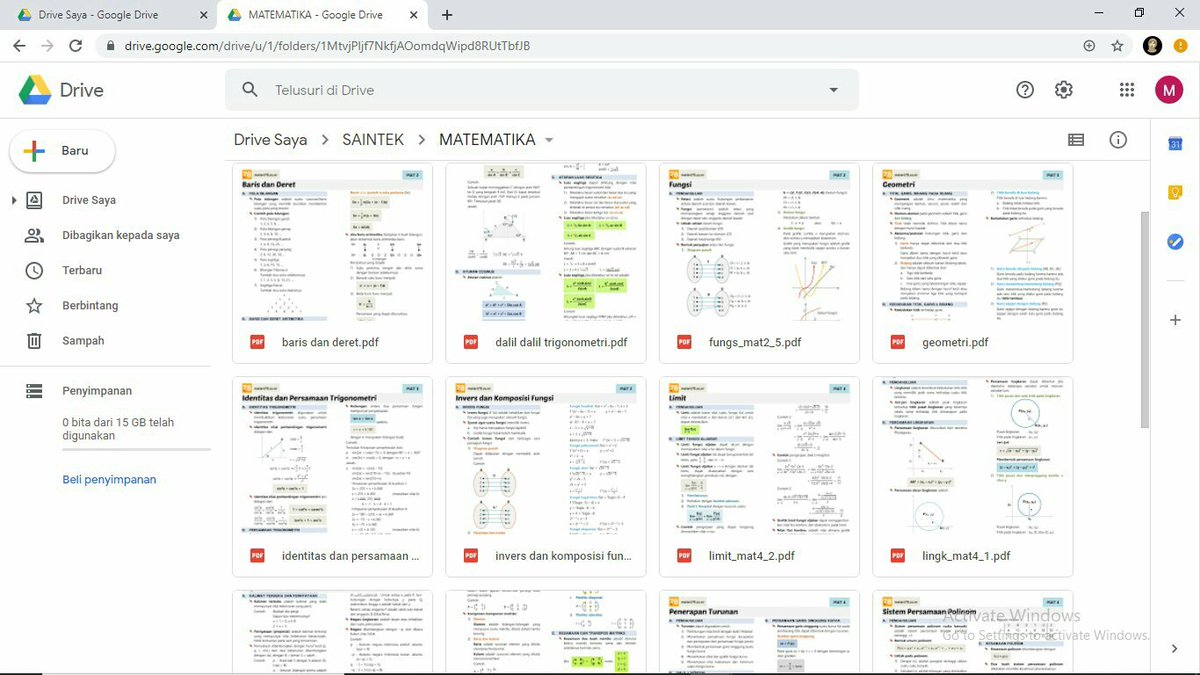Click the search magnifier icon
Viewport: 1200px width, 675px height.
click(x=250, y=90)
